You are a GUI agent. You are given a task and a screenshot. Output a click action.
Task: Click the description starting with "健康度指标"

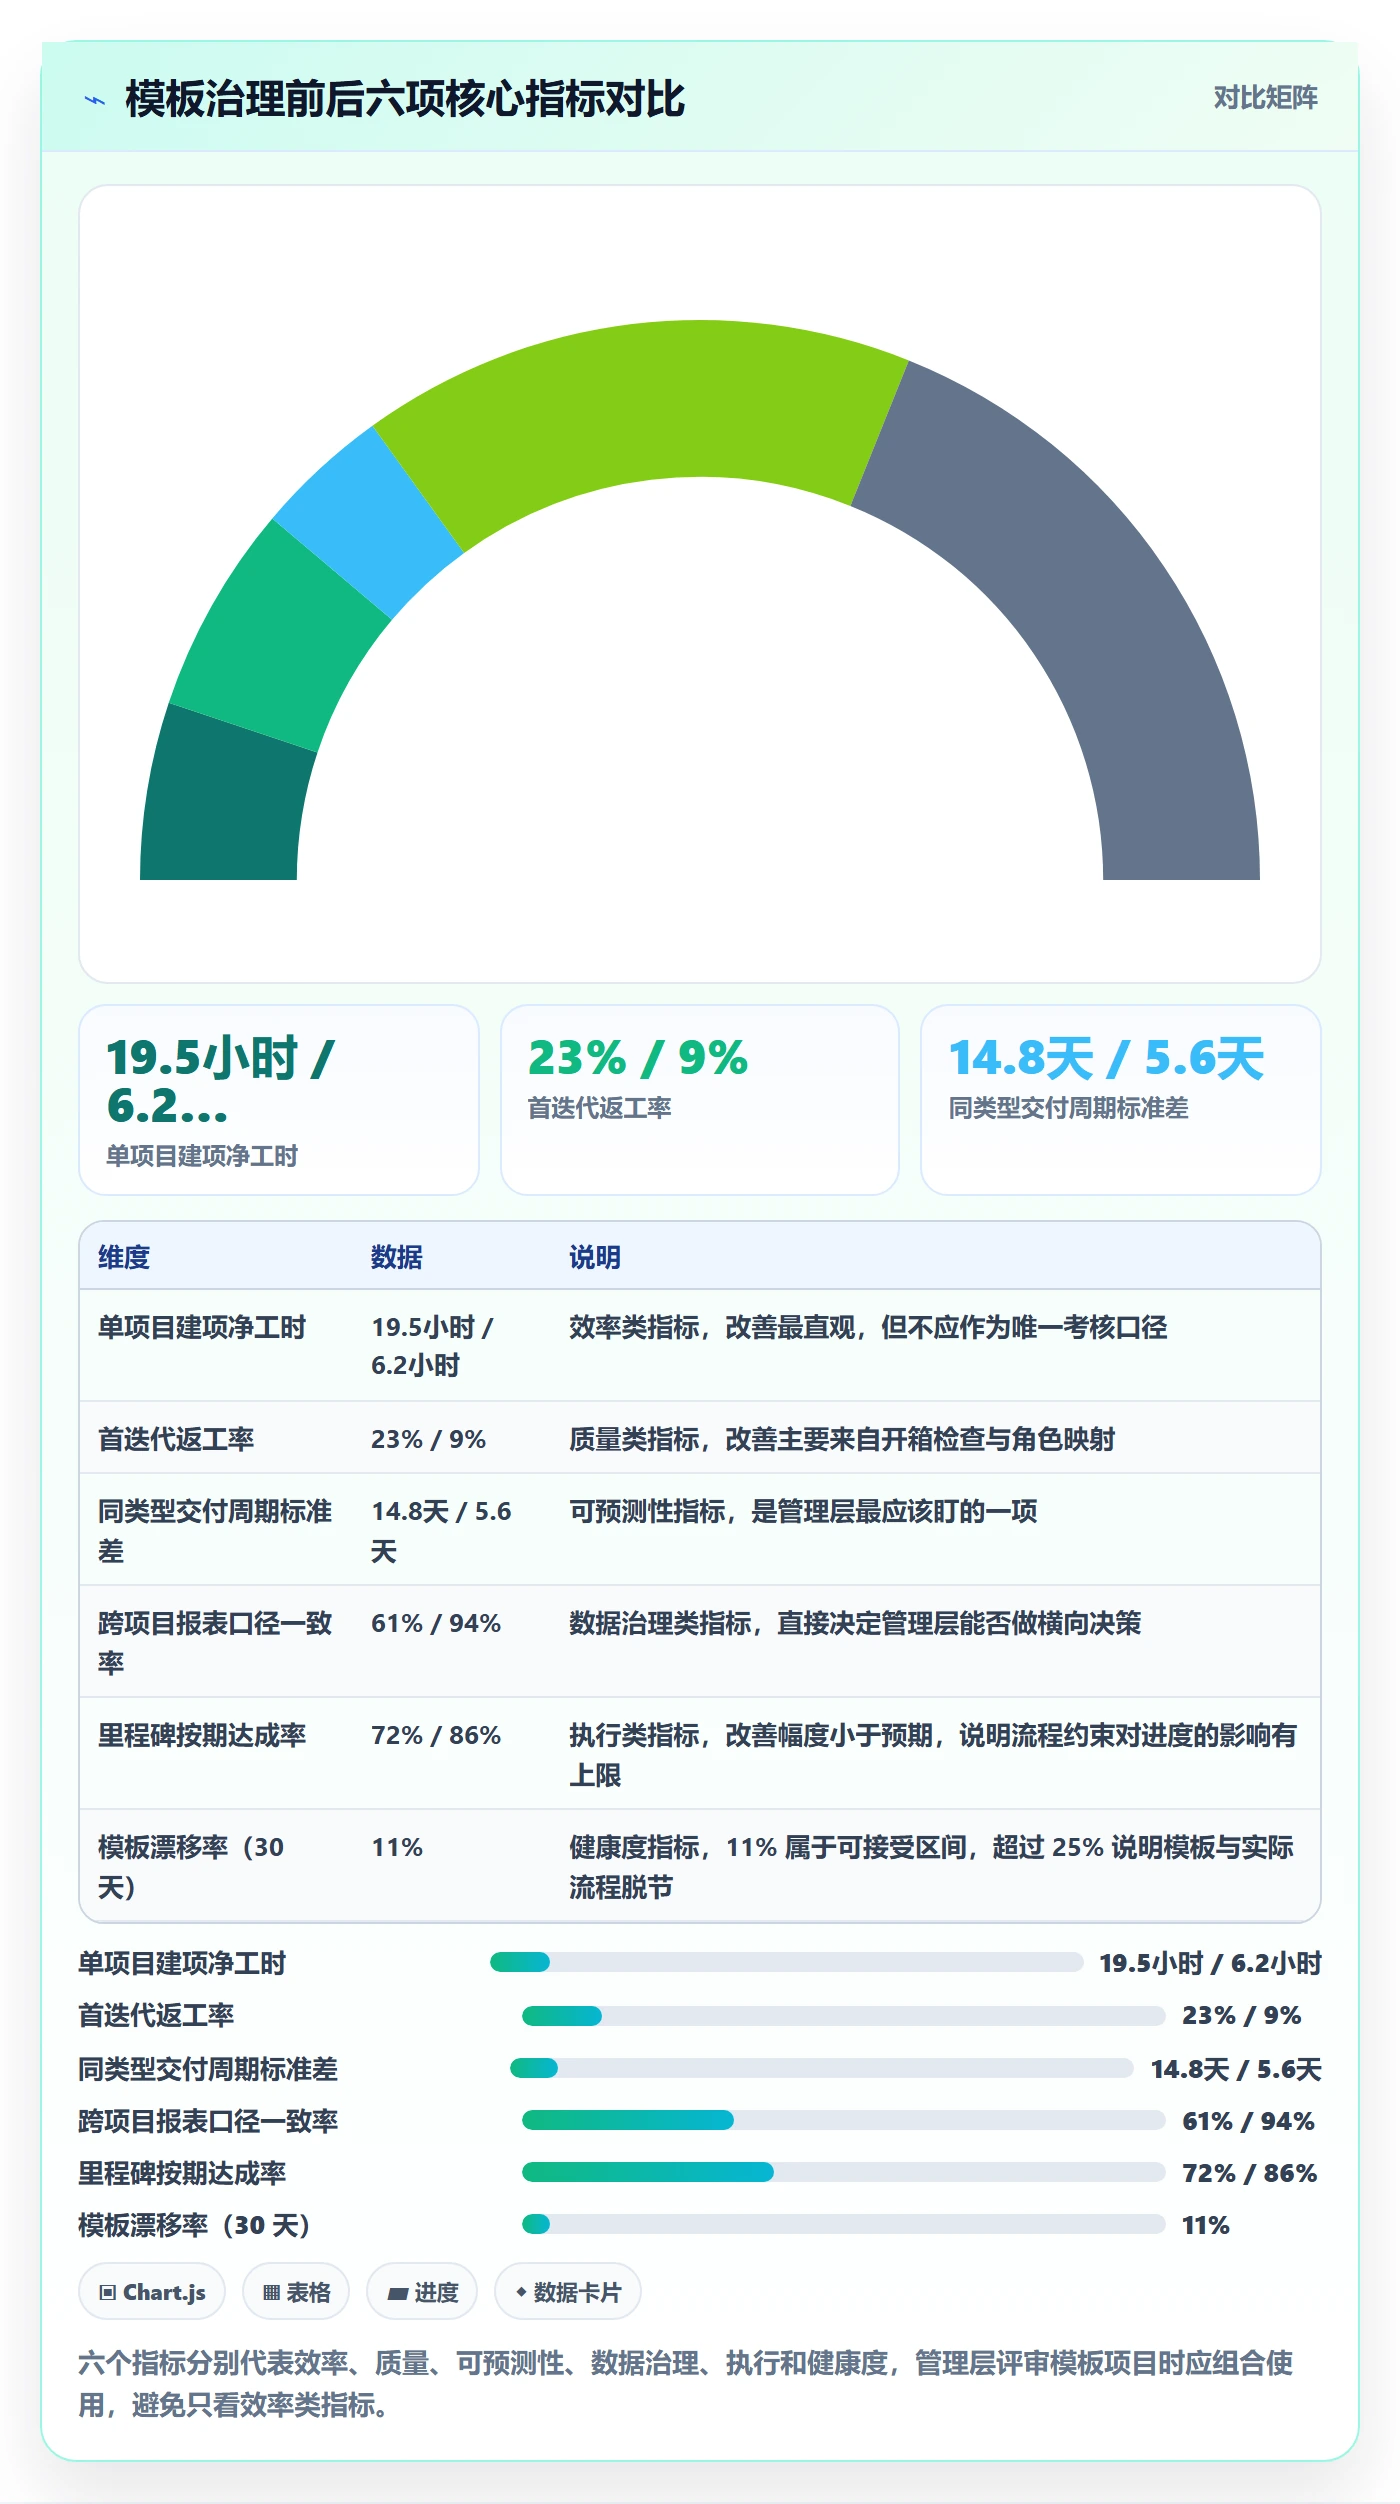[x=932, y=1866]
